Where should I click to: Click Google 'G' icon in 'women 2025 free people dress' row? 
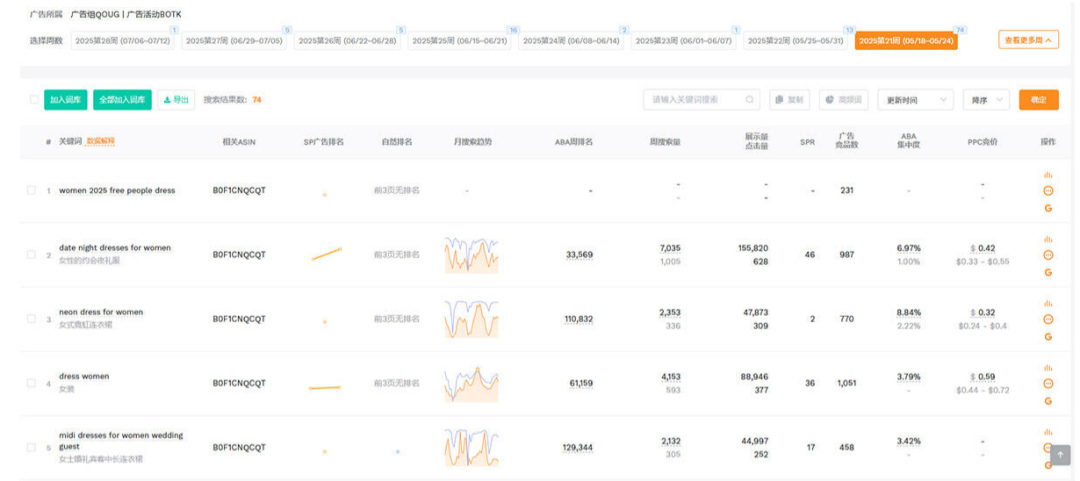[x=1048, y=207]
